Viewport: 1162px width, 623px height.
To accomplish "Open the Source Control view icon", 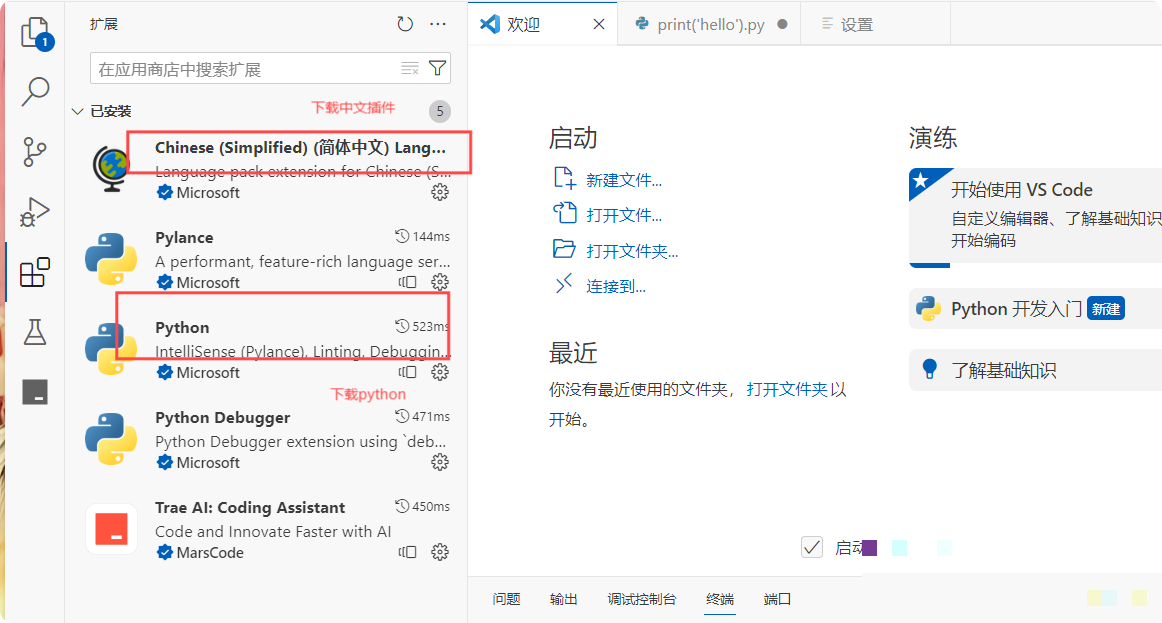I will 35,152.
